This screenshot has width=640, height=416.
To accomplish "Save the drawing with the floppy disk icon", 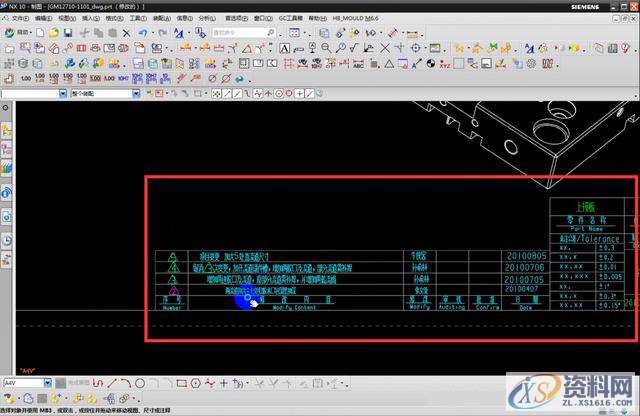I will coord(67,32).
